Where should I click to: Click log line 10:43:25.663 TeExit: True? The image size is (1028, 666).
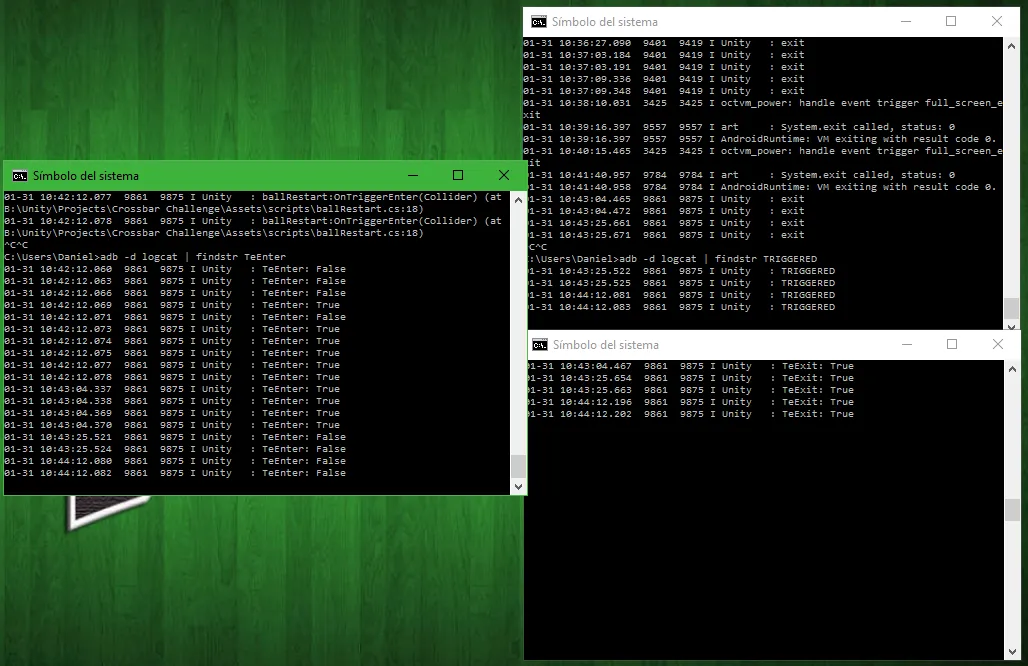click(x=691, y=390)
